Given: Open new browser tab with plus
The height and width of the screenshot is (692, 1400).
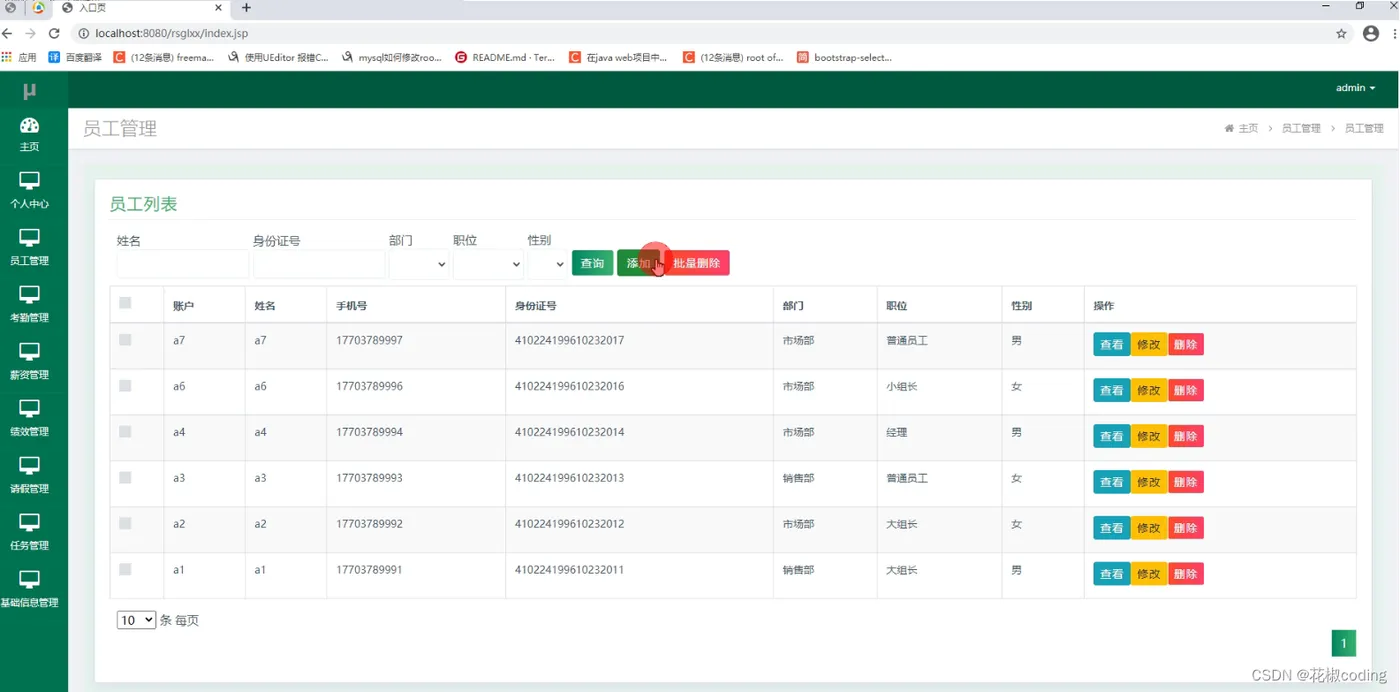Looking at the screenshot, I should 246,7.
